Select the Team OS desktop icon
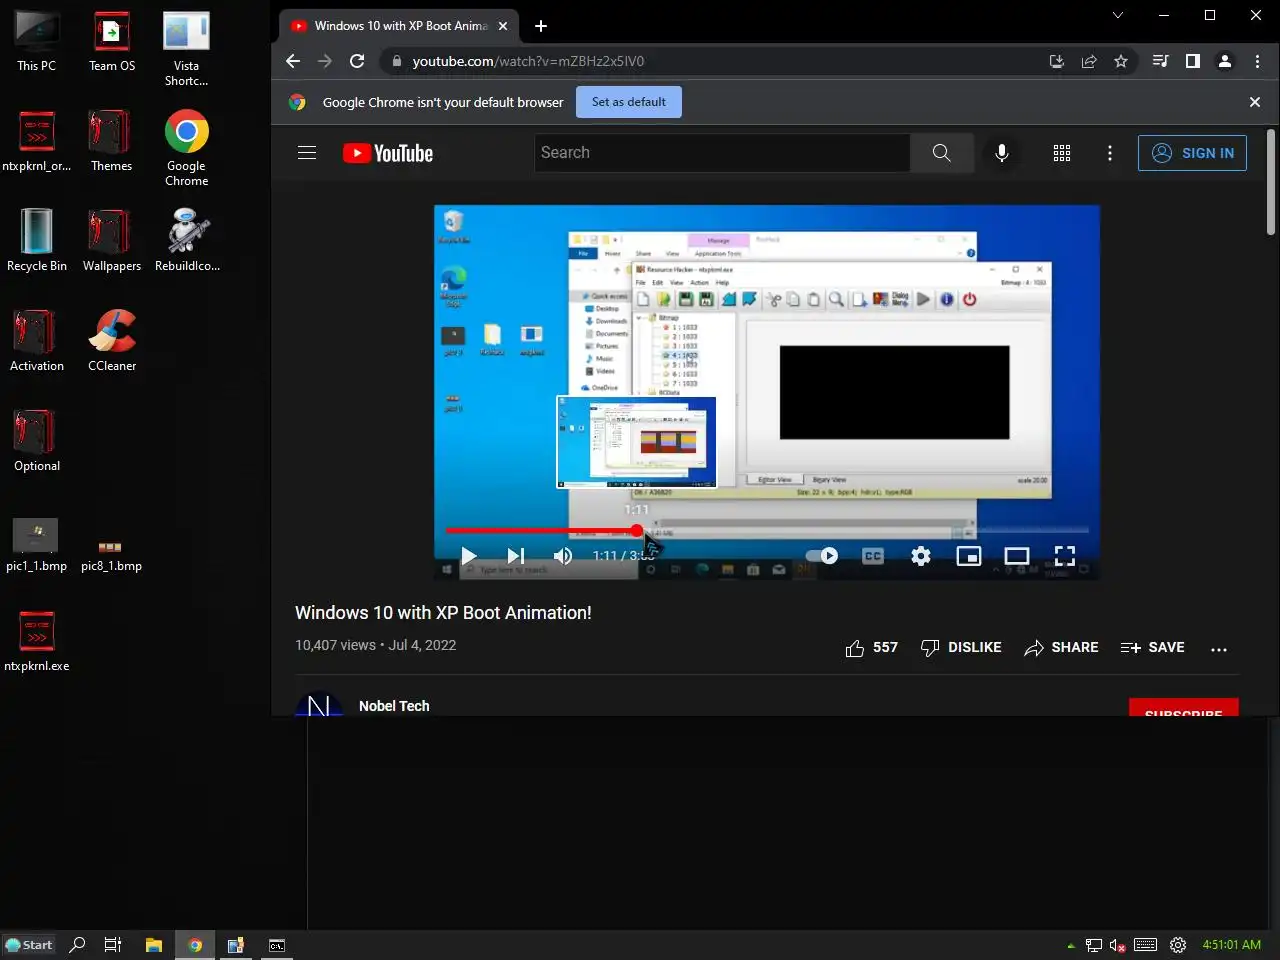This screenshot has width=1280, height=960. pos(112,42)
